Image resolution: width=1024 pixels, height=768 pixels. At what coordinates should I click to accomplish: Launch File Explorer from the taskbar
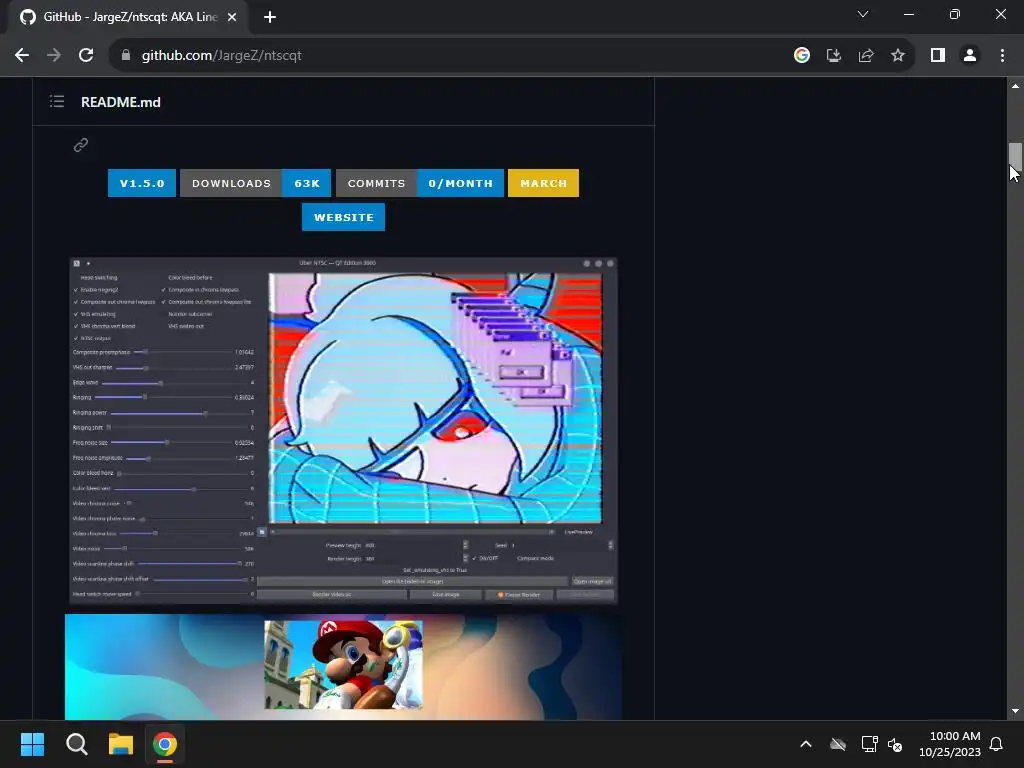coord(121,744)
